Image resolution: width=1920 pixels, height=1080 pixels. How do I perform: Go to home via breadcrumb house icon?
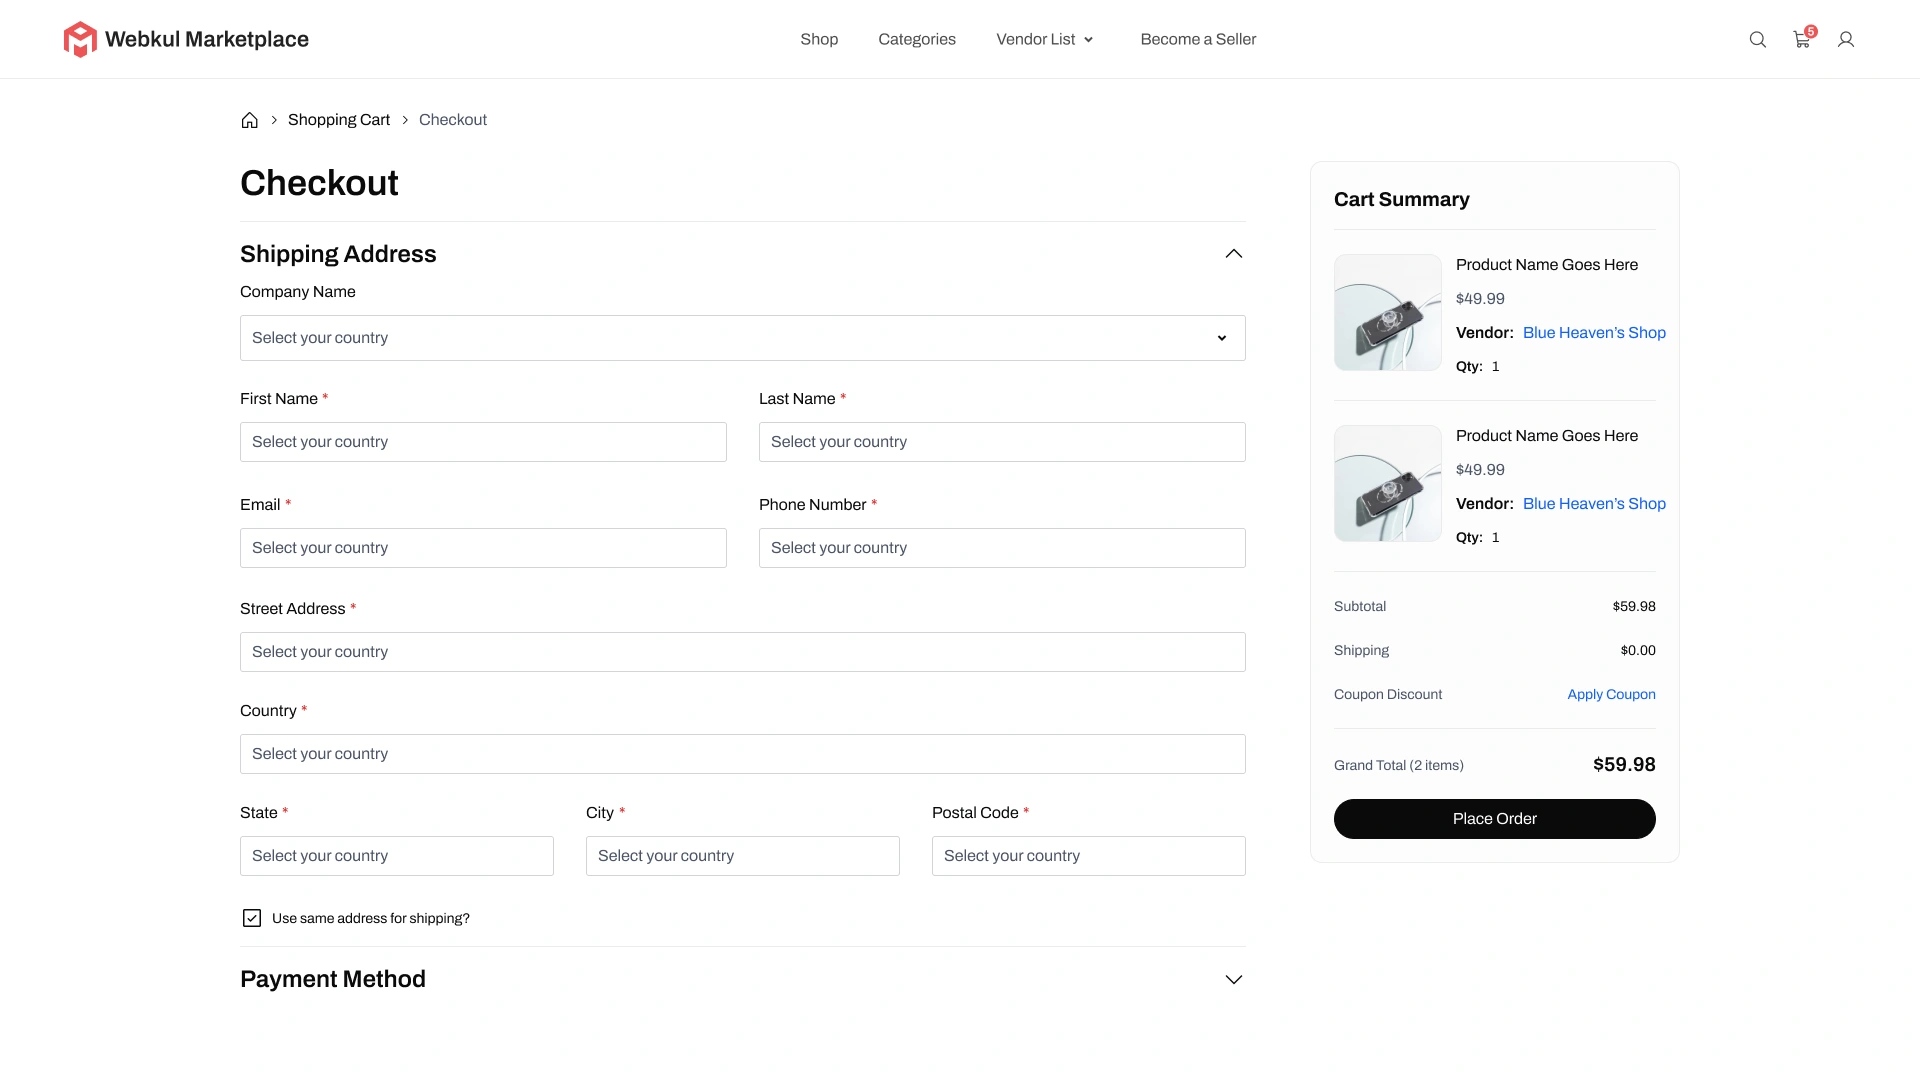[x=250, y=120]
